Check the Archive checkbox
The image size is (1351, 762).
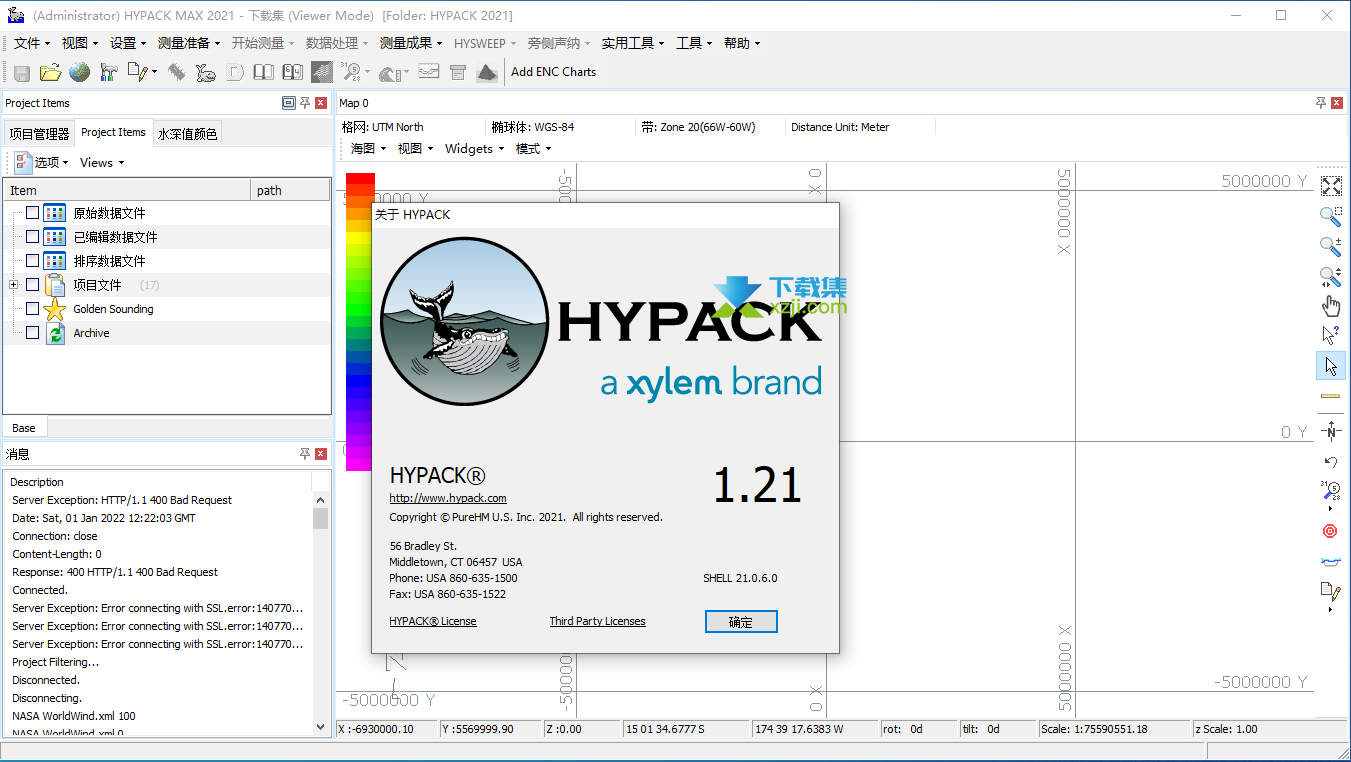point(32,333)
